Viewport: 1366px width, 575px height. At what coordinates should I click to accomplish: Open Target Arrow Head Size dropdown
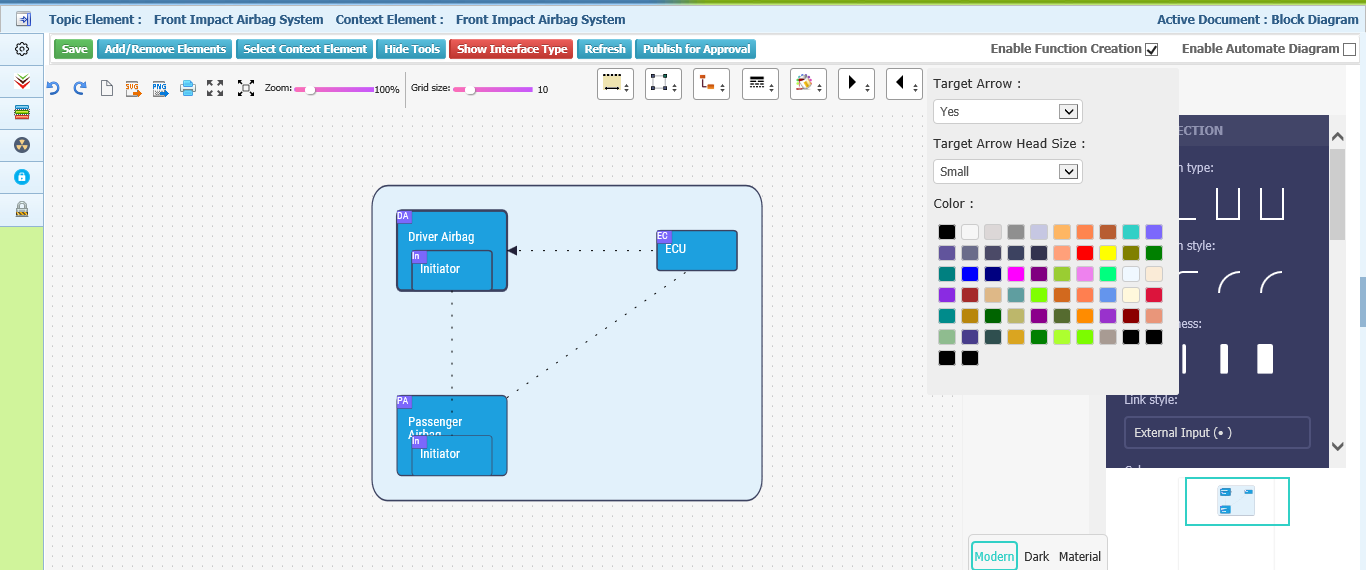coord(1007,172)
